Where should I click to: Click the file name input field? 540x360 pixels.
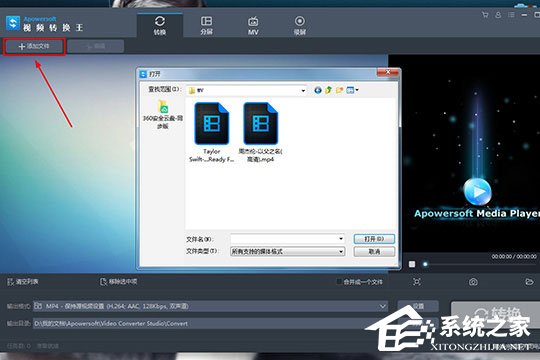point(288,239)
